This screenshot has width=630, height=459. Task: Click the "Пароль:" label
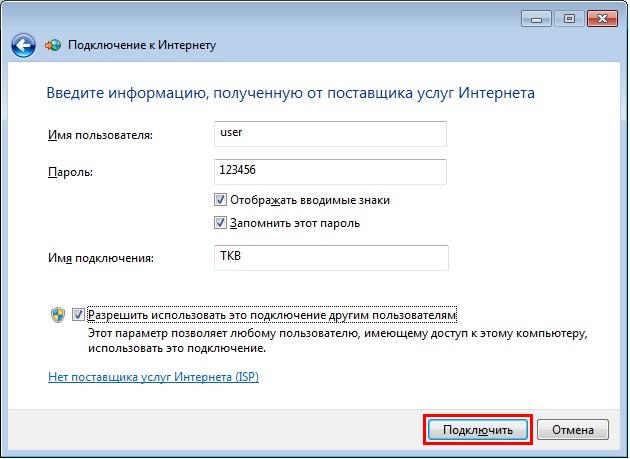[x=71, y=172]
